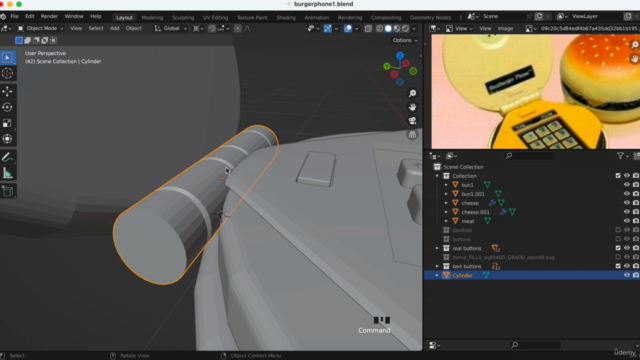Open the Window menu
This screenshot has height=360, width=640.
[x=74, y=16]
